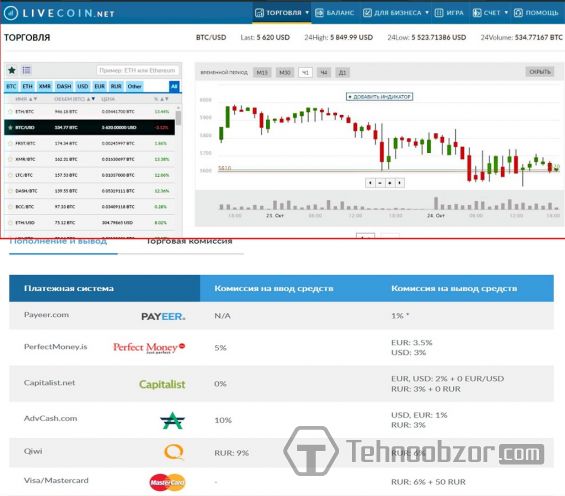Toggle favorite star for BCC/BTC
Screen dimensions: 565x496
click(10, 207)
